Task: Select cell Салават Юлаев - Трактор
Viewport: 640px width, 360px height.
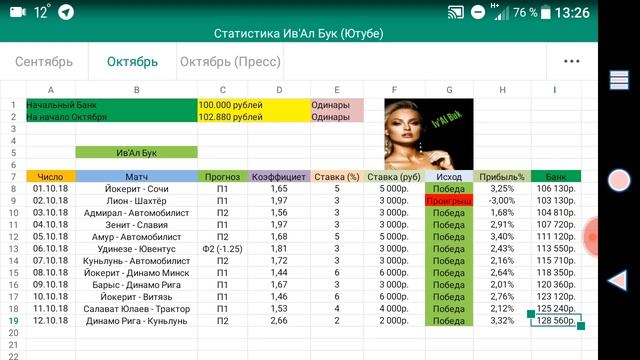Action: pos(136,309)
